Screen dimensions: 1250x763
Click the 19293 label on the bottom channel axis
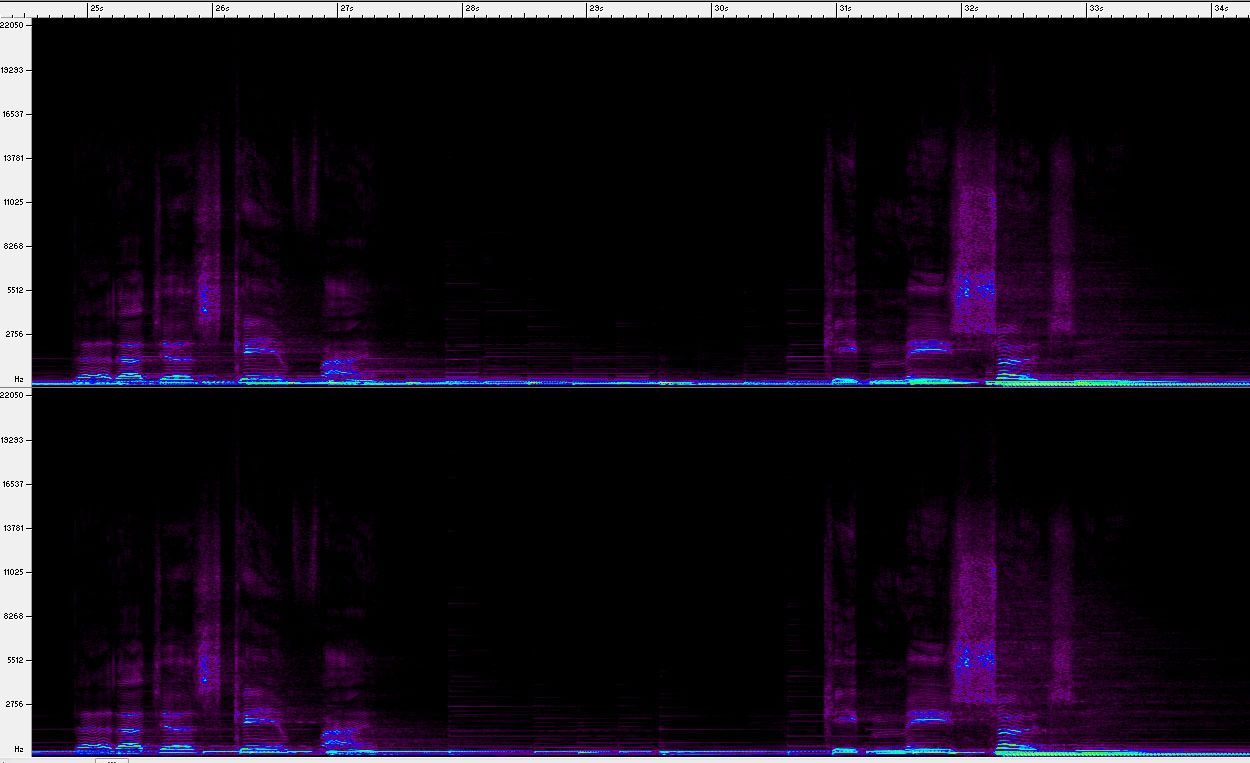(x=14, y=440)
